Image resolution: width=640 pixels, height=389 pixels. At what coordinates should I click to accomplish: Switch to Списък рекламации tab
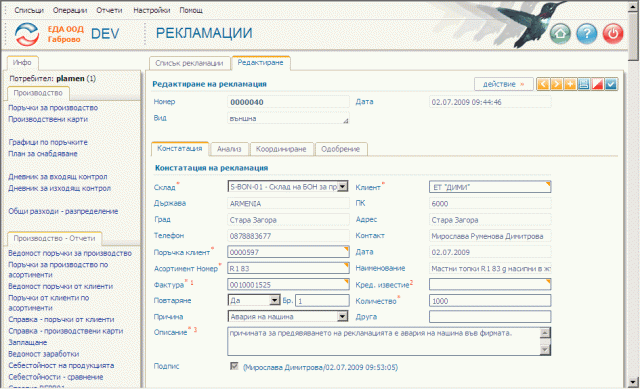coord(189,63)
